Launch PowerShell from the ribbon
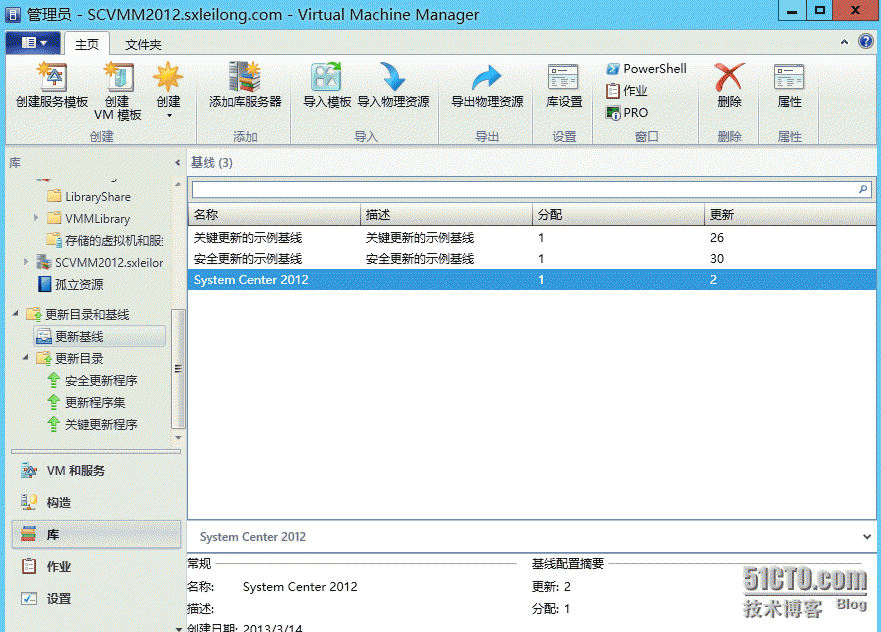The image size is (881, 632). [x=647, y=69]
